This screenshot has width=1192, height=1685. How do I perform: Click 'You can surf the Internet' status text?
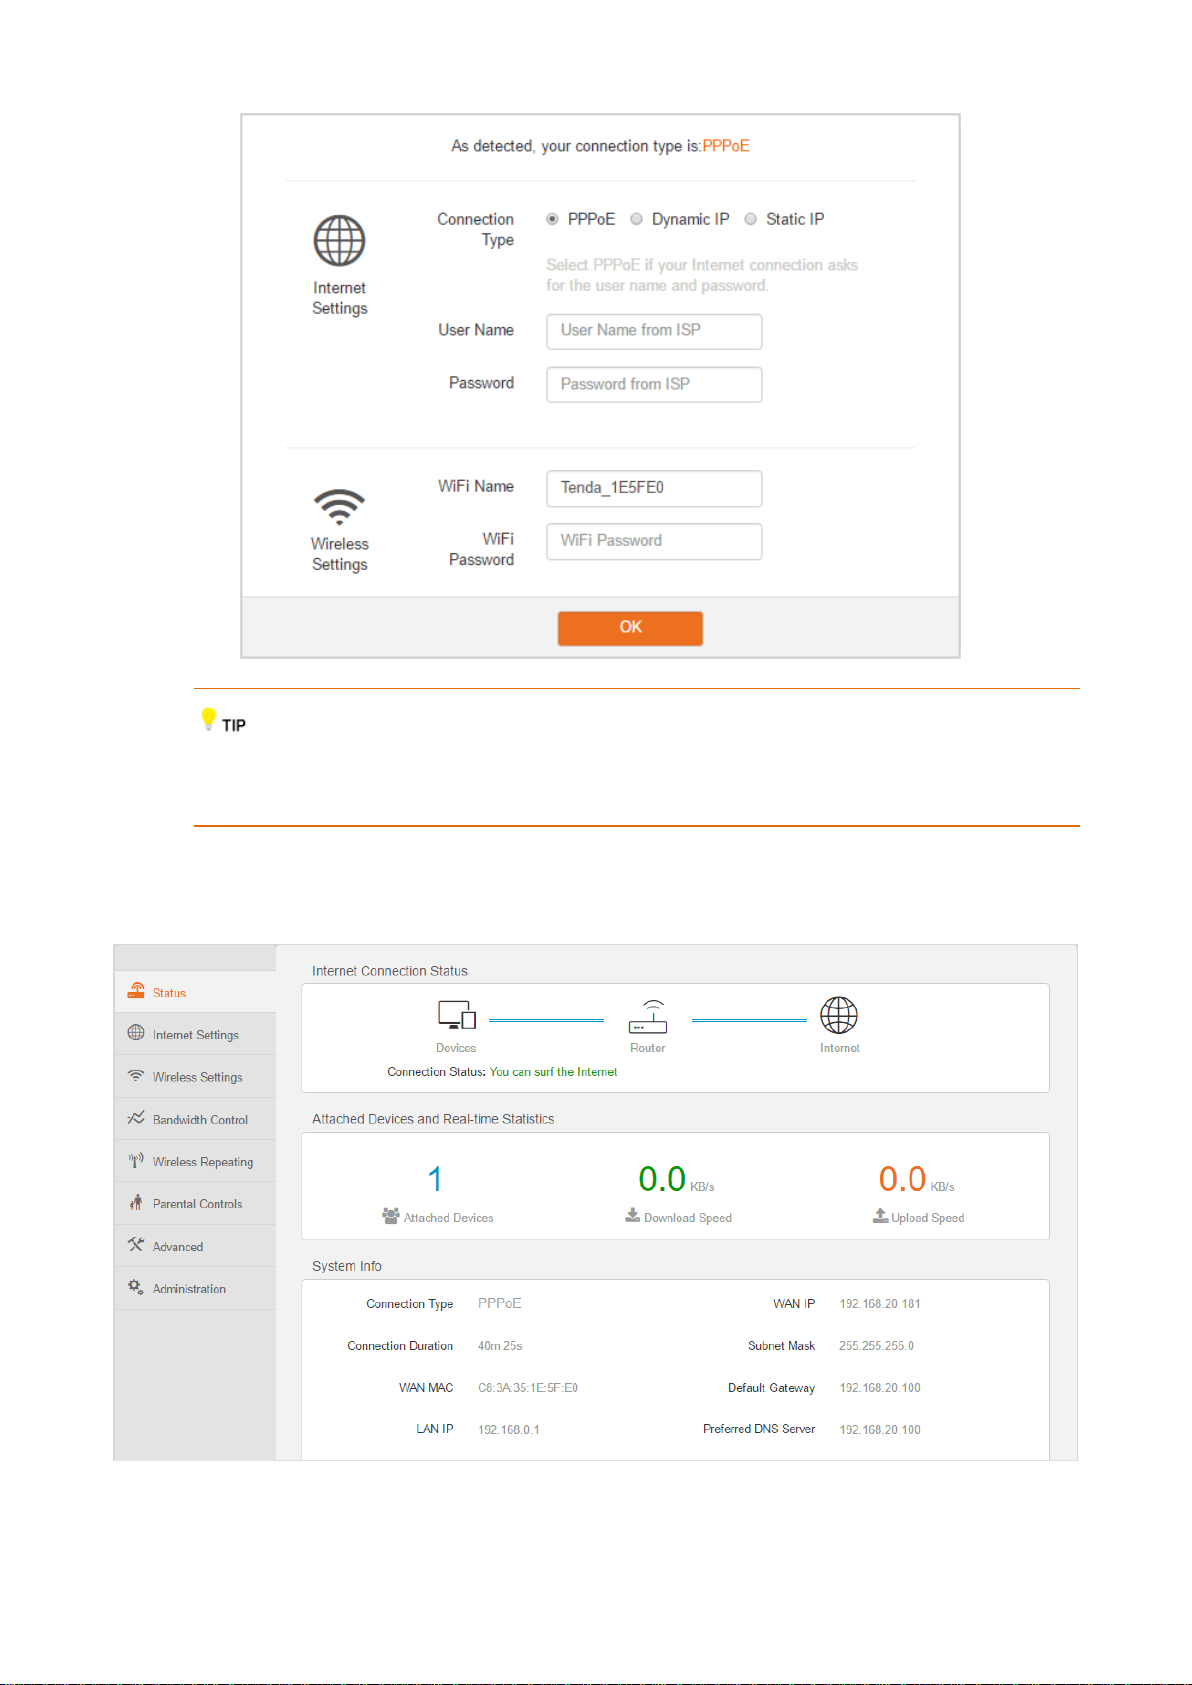tap(553, 1071)
